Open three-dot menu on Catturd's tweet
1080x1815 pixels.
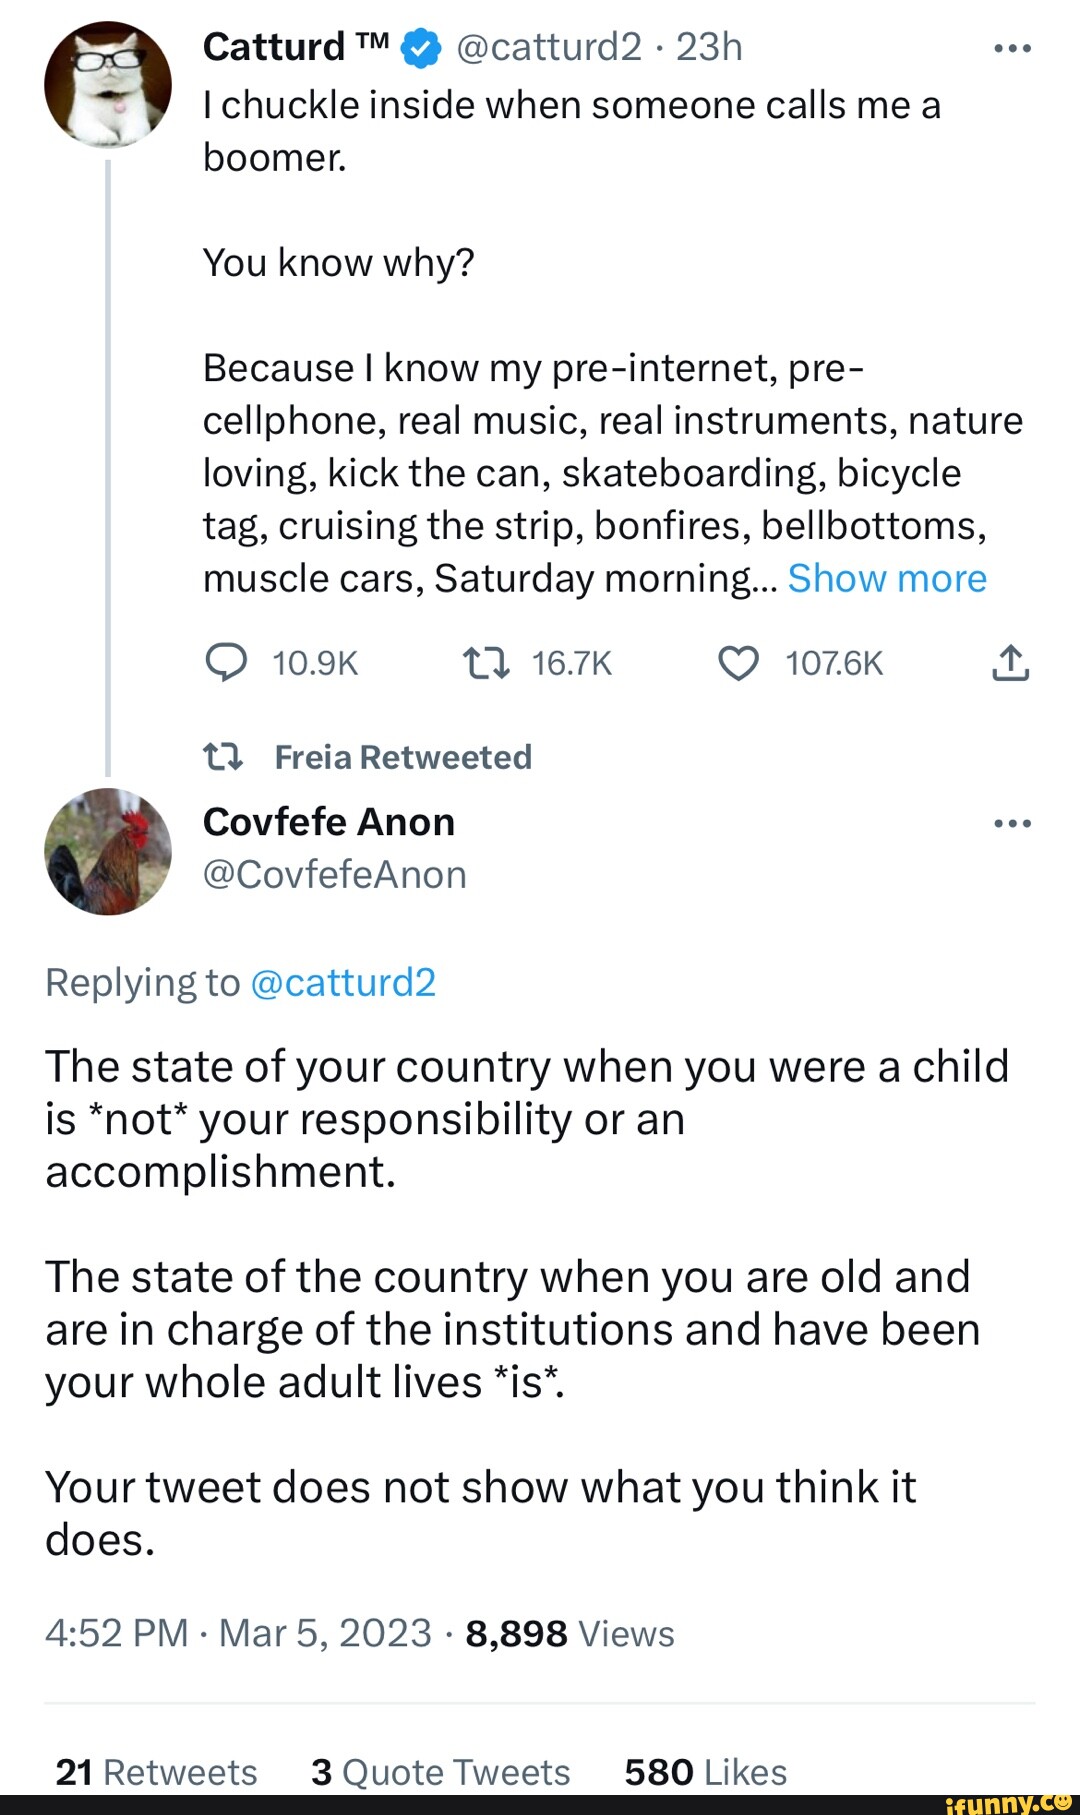(1012, 48)
